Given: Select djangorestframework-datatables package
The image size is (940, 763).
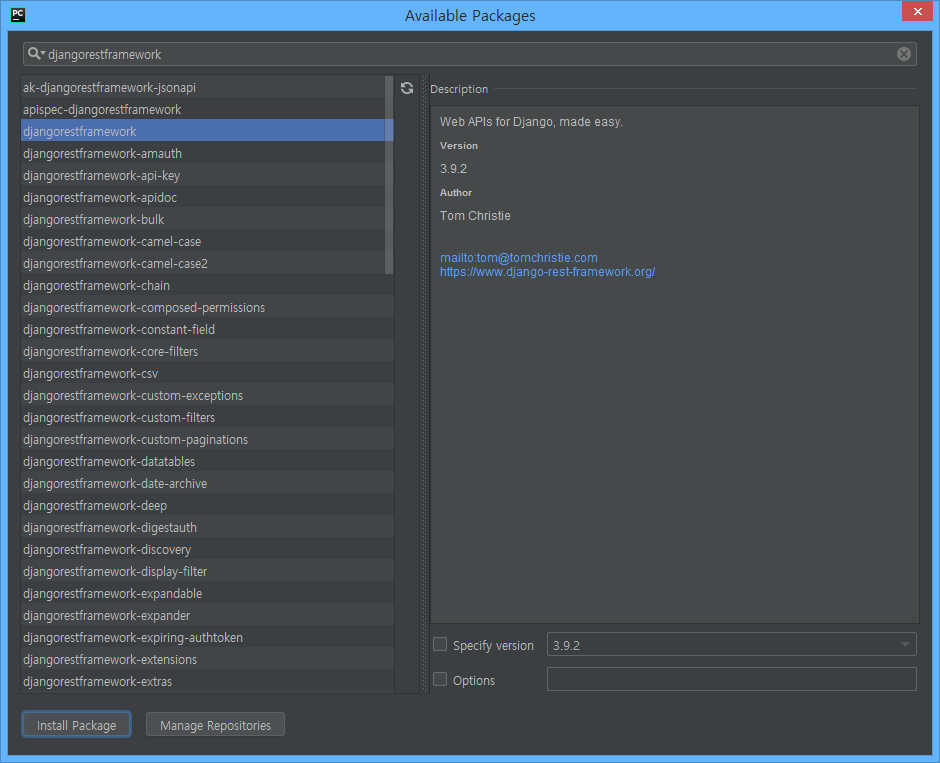Looking at the screenshot, I should (x=207, y=462).
